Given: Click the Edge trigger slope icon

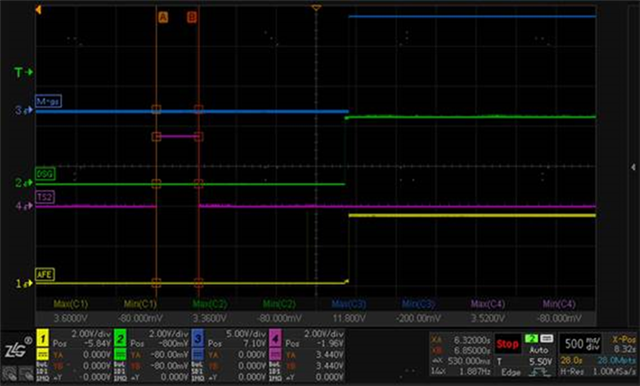Looking at the screenshot, I should click(540, 372).
